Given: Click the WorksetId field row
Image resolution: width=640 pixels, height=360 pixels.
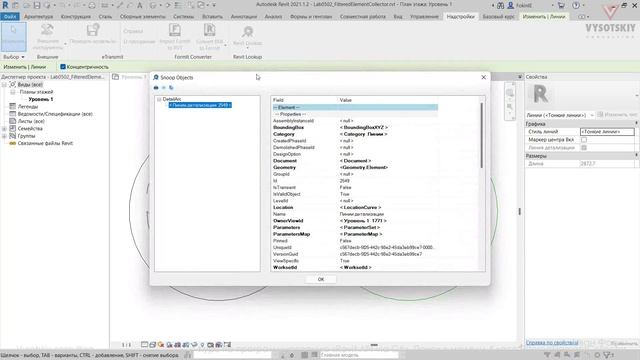Looking at the screenshot, I should coord(355,267).
